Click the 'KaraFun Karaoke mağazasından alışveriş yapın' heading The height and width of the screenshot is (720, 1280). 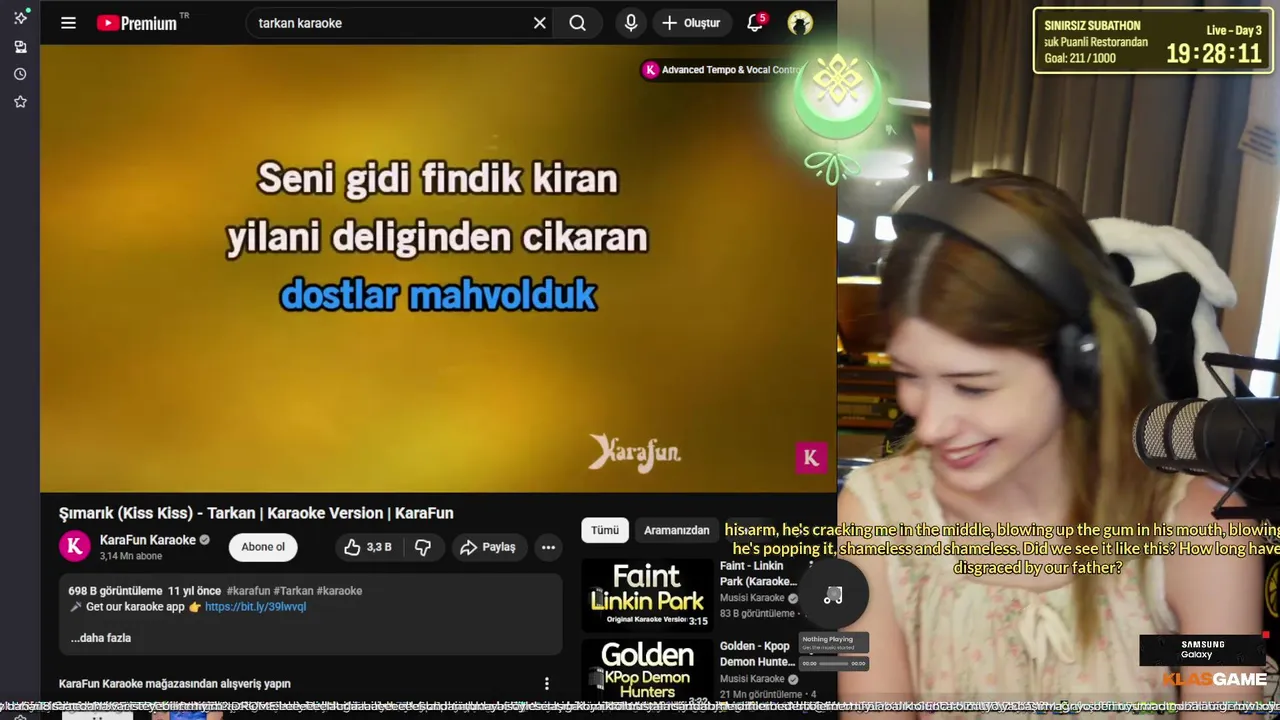[175, 684]
